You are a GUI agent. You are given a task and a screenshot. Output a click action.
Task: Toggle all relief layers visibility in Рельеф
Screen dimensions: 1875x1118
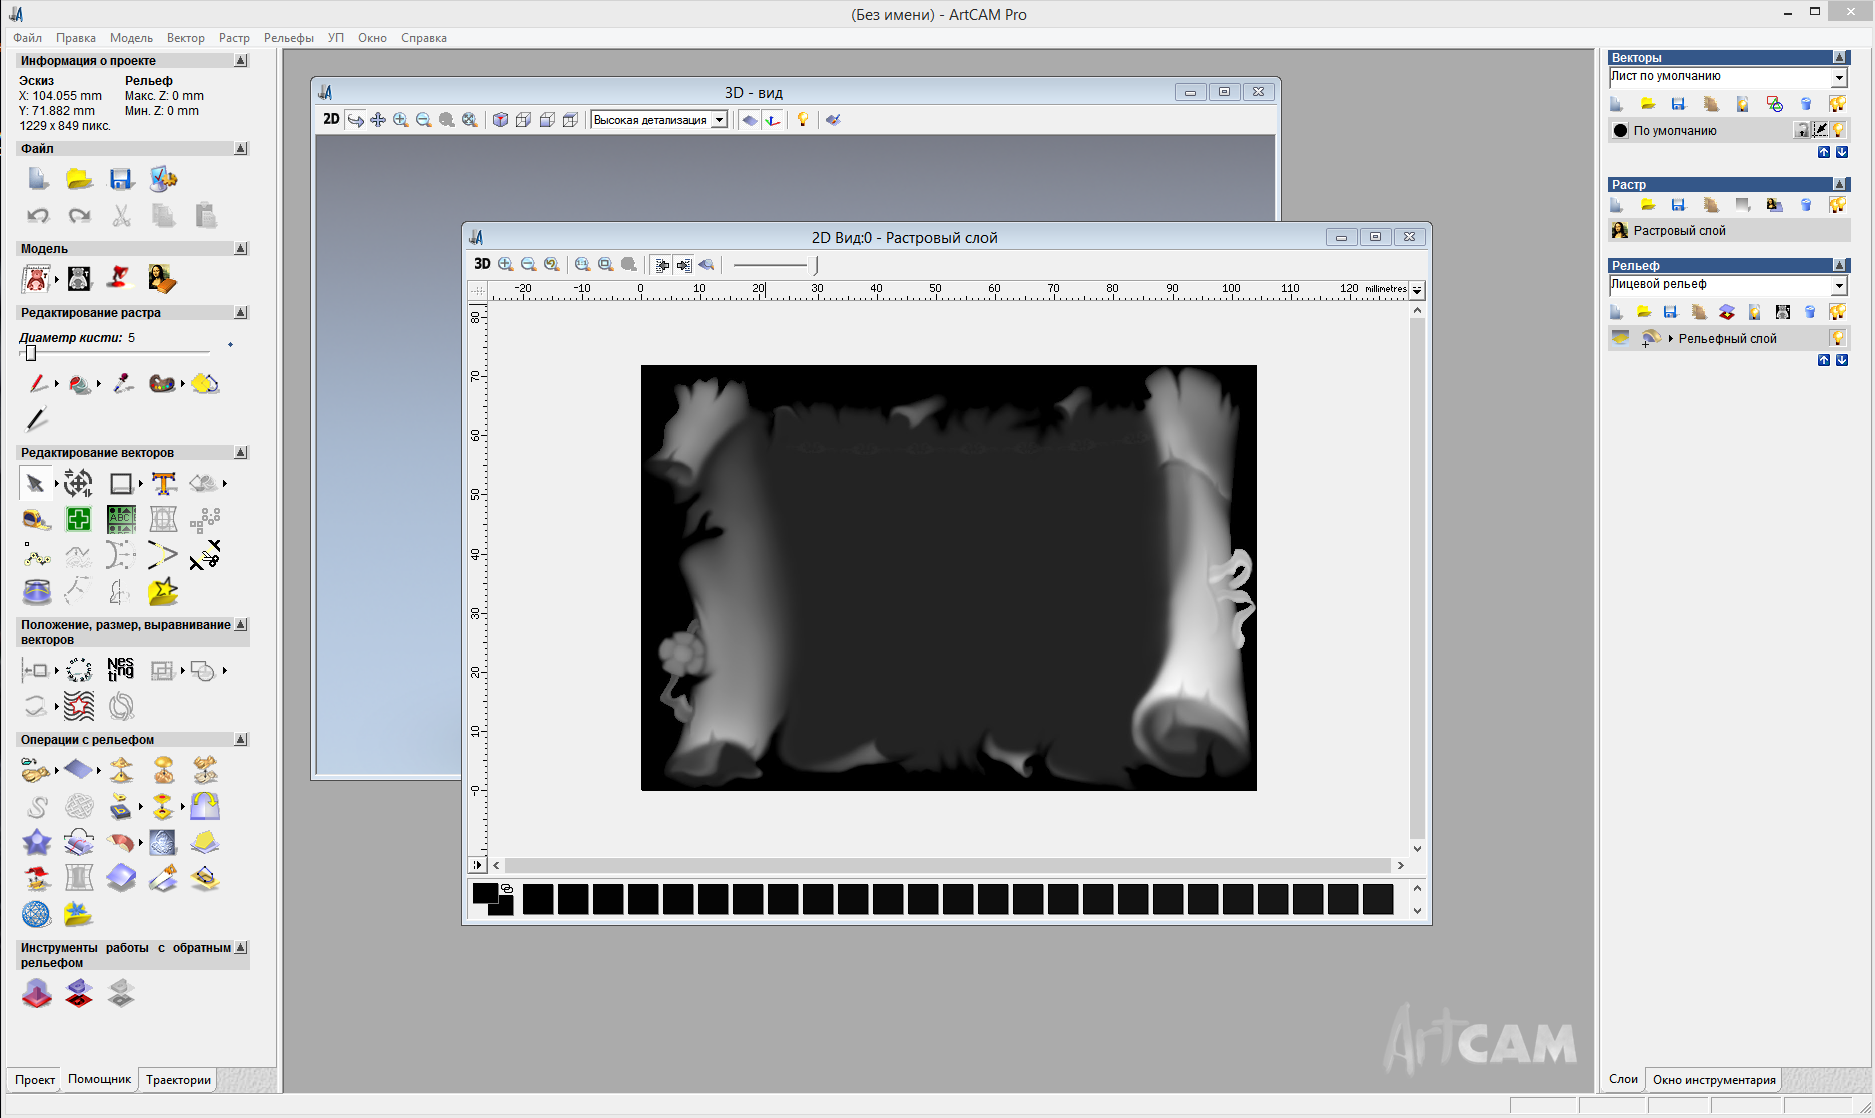coord(1837,312)
